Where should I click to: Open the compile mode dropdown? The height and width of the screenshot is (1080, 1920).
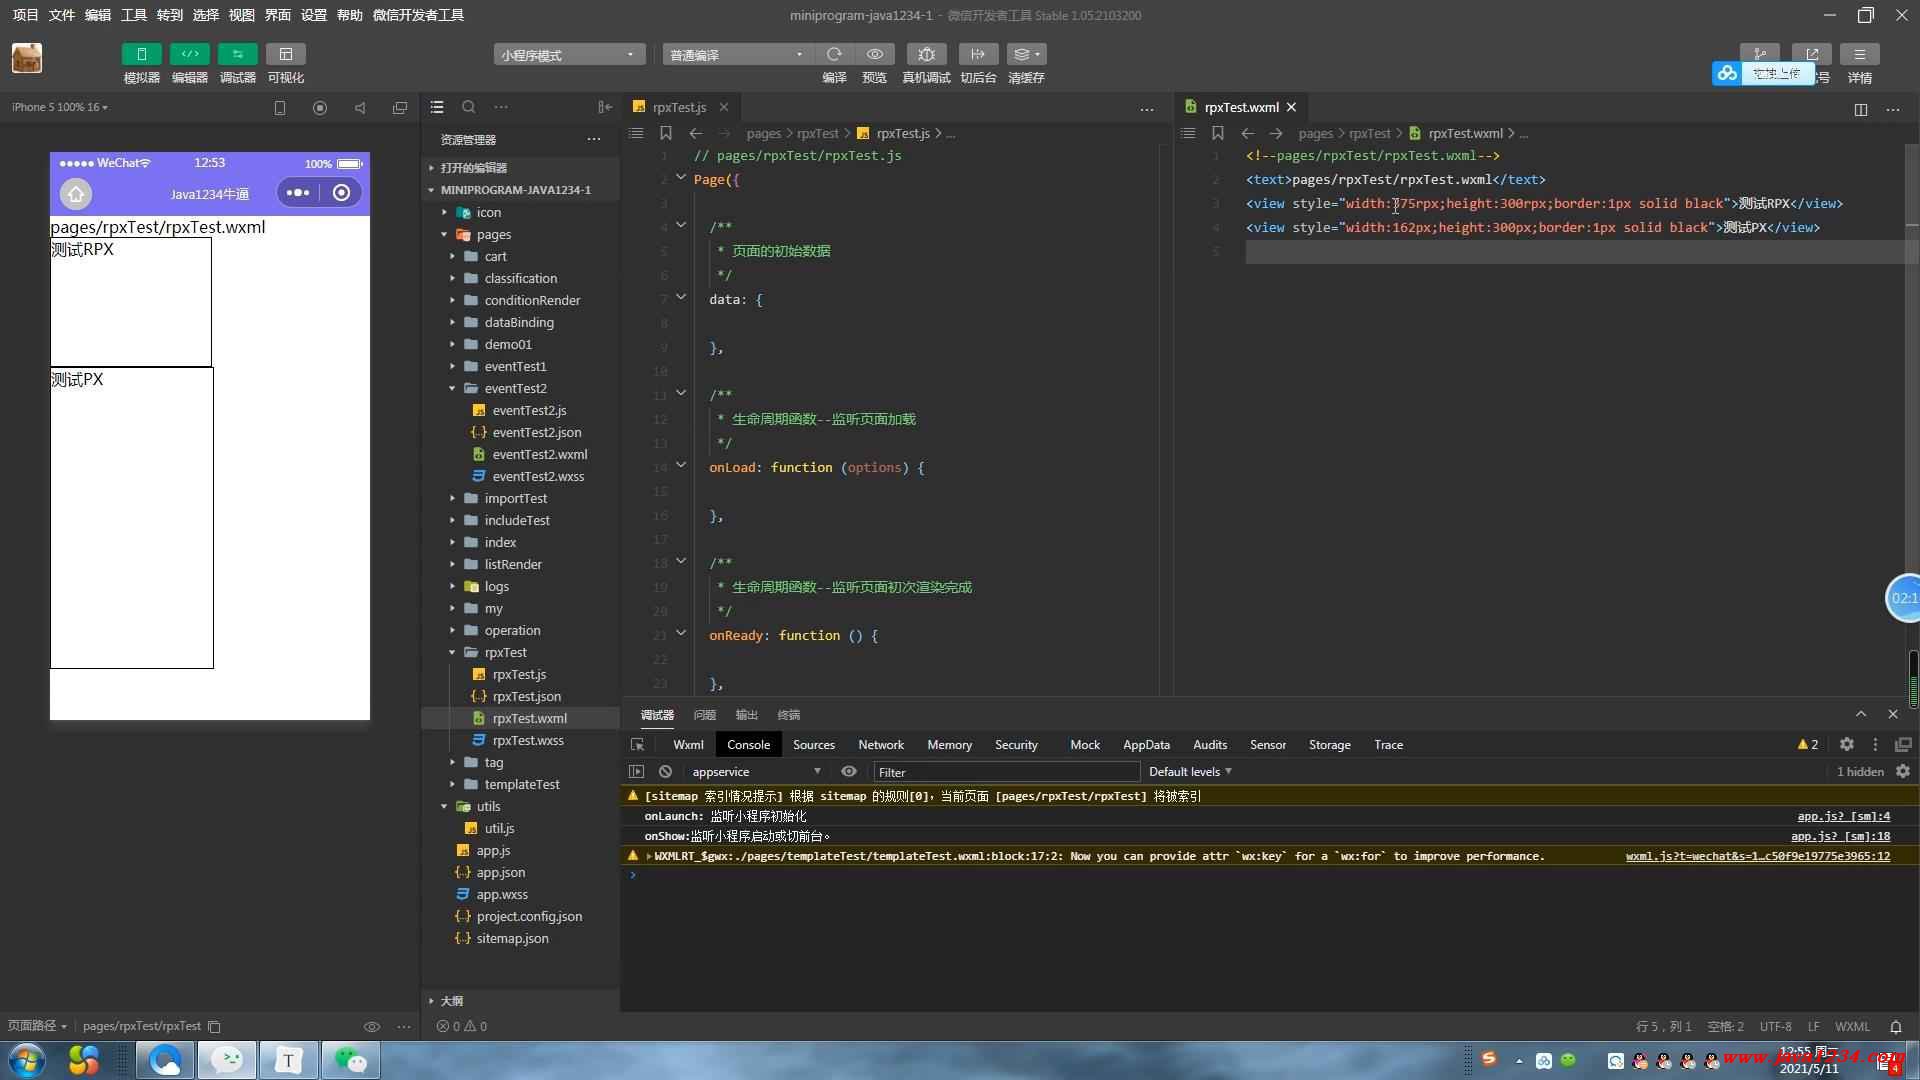pos(737,55)
